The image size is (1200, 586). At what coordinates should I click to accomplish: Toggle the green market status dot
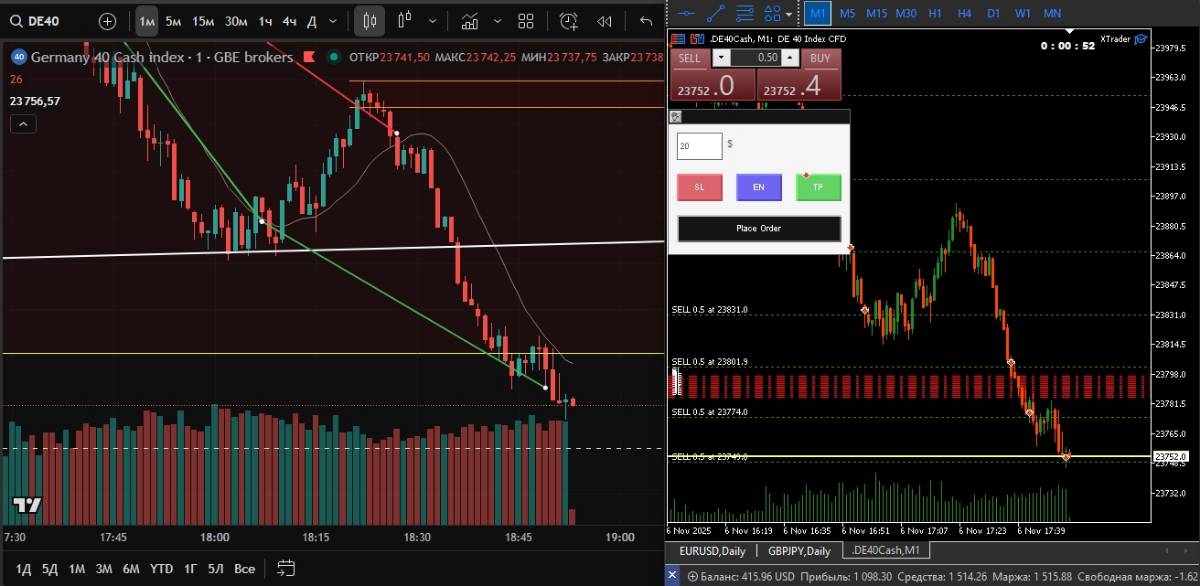pyautogui.click(x=332, y=57)
